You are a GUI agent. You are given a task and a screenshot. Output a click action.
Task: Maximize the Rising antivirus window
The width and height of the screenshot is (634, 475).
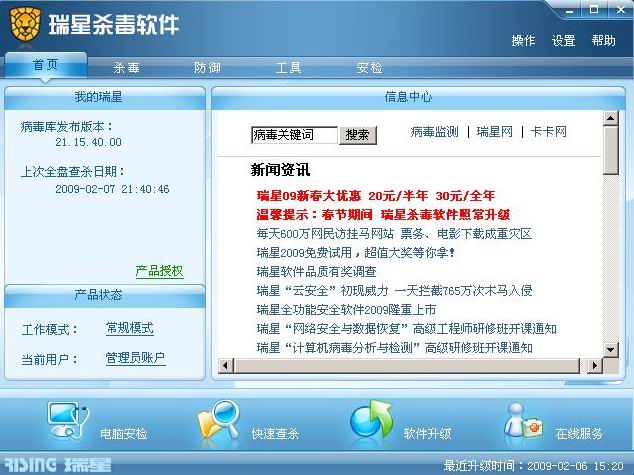[x=594, y=10]
